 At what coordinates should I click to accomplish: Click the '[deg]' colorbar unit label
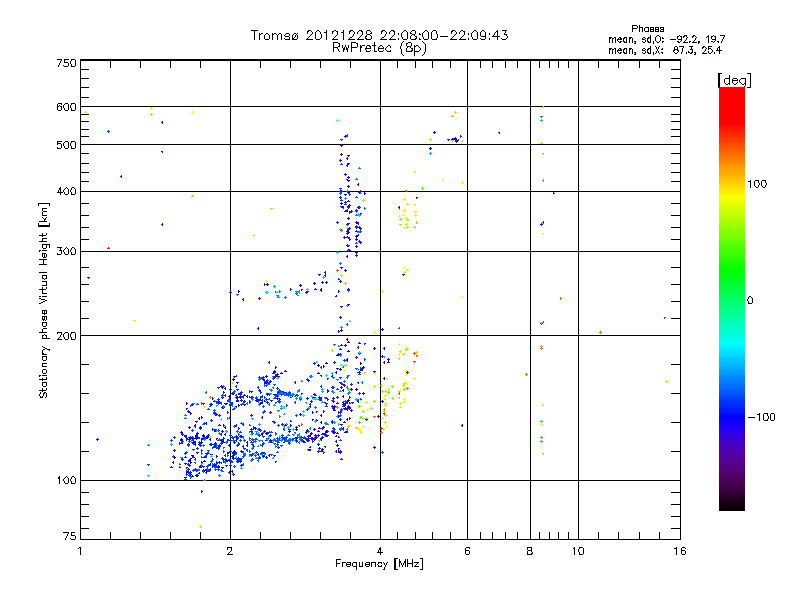734,80
